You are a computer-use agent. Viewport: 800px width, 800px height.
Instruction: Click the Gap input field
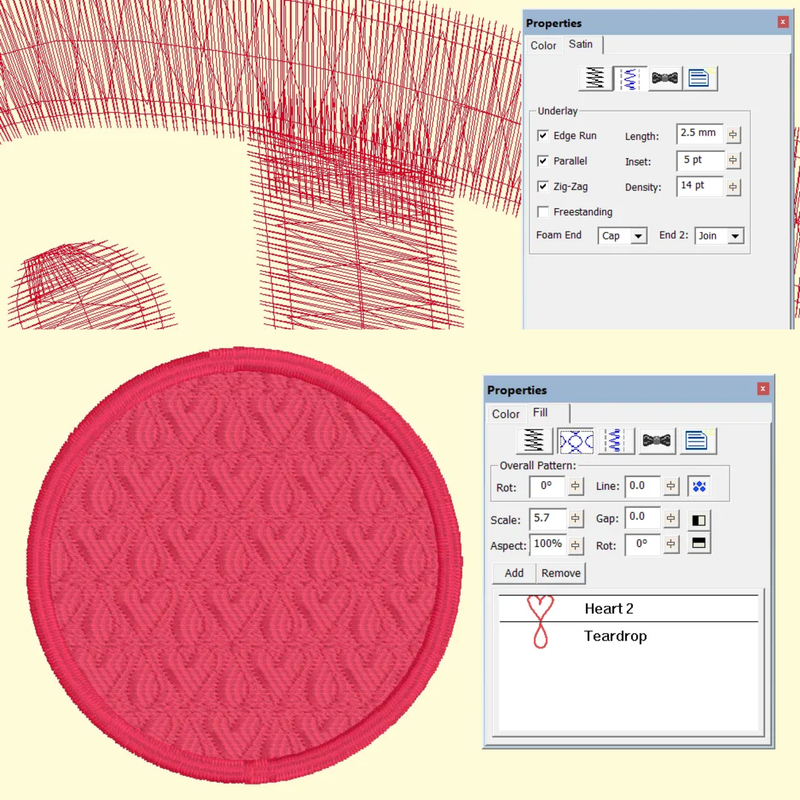pos(643,517)
